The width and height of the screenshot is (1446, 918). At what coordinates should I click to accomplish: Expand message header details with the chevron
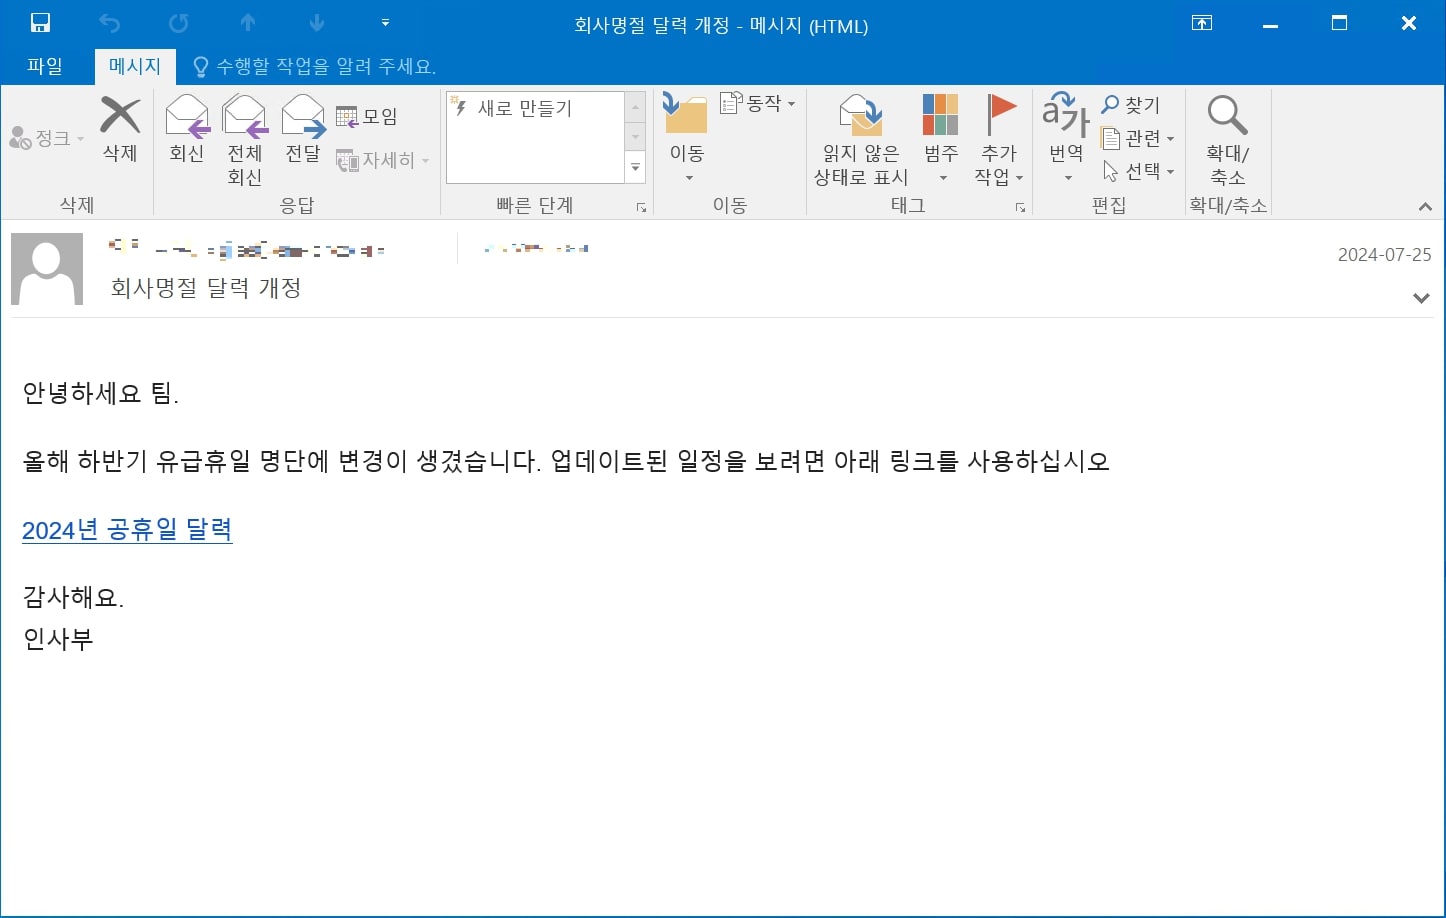(x=1421, y=297)
